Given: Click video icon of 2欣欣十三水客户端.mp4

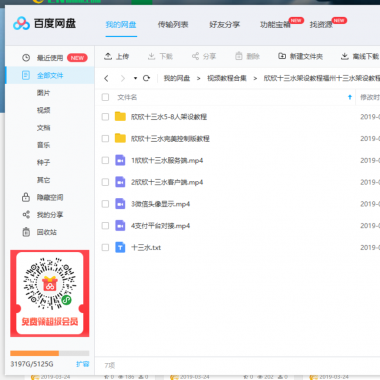Looking at the screenshot, I should [x=120, y=182].
